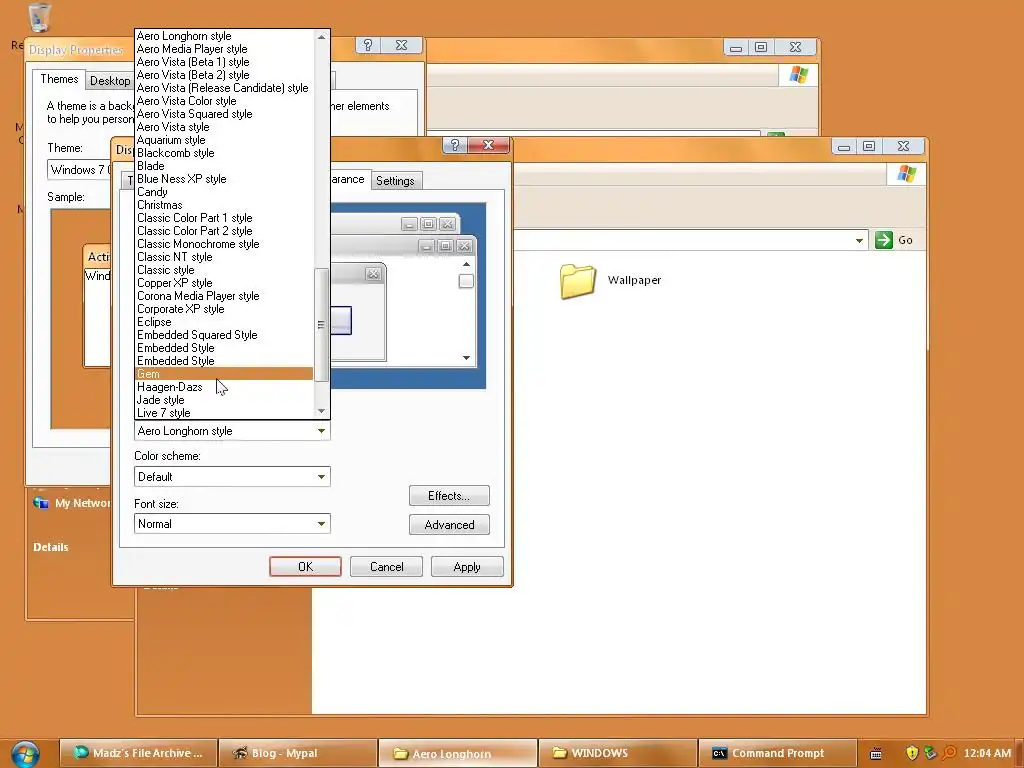Choose "Corporate XP style"
The width and height of the screenshot is (1024, 768).
click(x=223, y=309)
